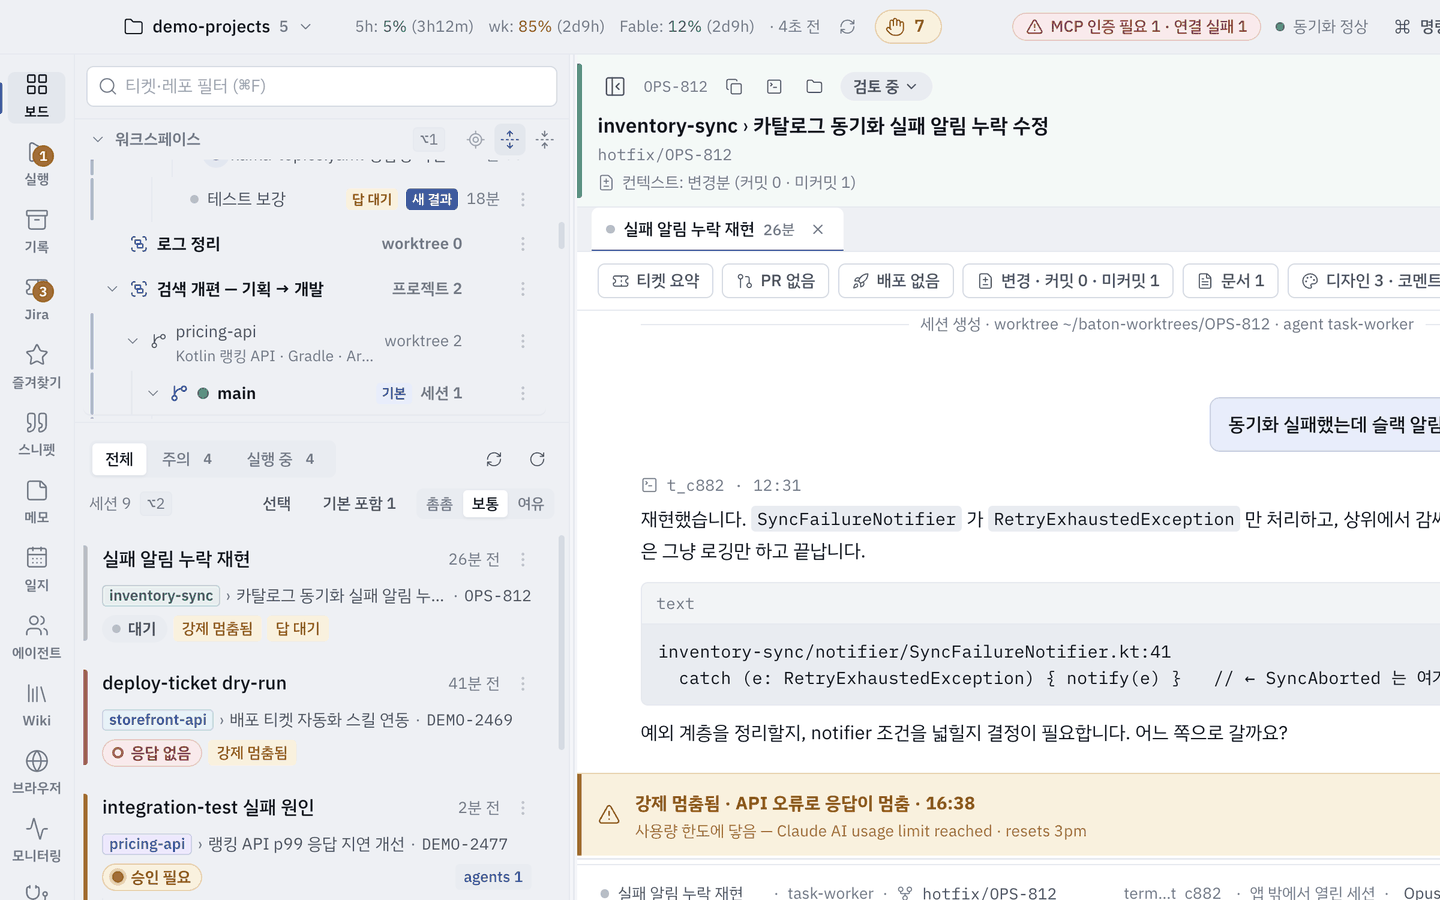
Task: Open the Wiki sidebar item
Action: click(x=36, y=706)
